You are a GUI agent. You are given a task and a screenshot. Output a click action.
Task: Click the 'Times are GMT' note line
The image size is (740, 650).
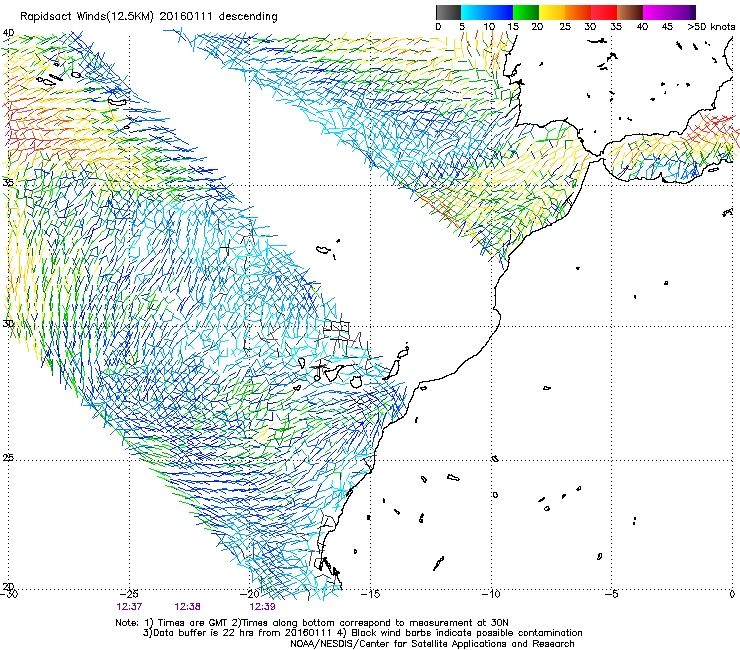[x=312, y=623]
